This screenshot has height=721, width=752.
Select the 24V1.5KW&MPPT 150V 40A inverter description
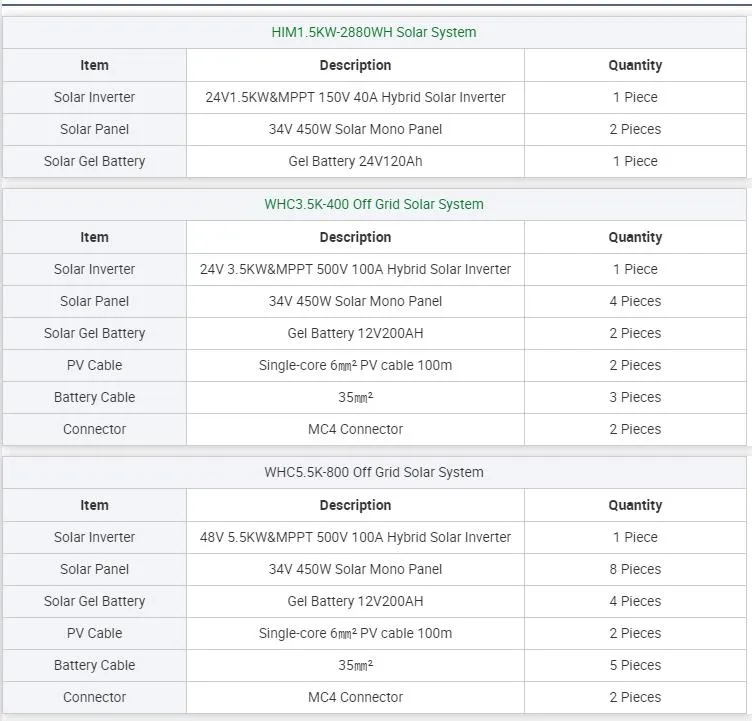tap(355, 97)
